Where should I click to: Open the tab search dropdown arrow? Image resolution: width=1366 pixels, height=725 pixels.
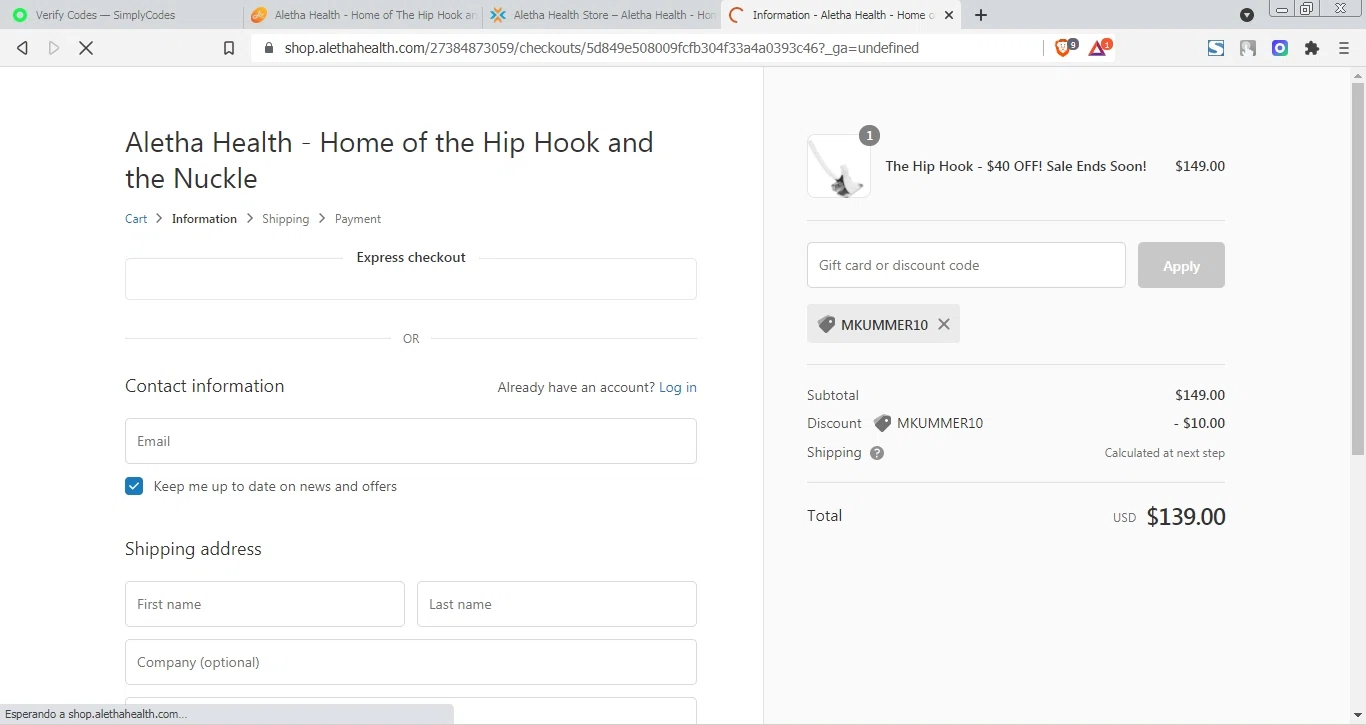click(1247, 15)
